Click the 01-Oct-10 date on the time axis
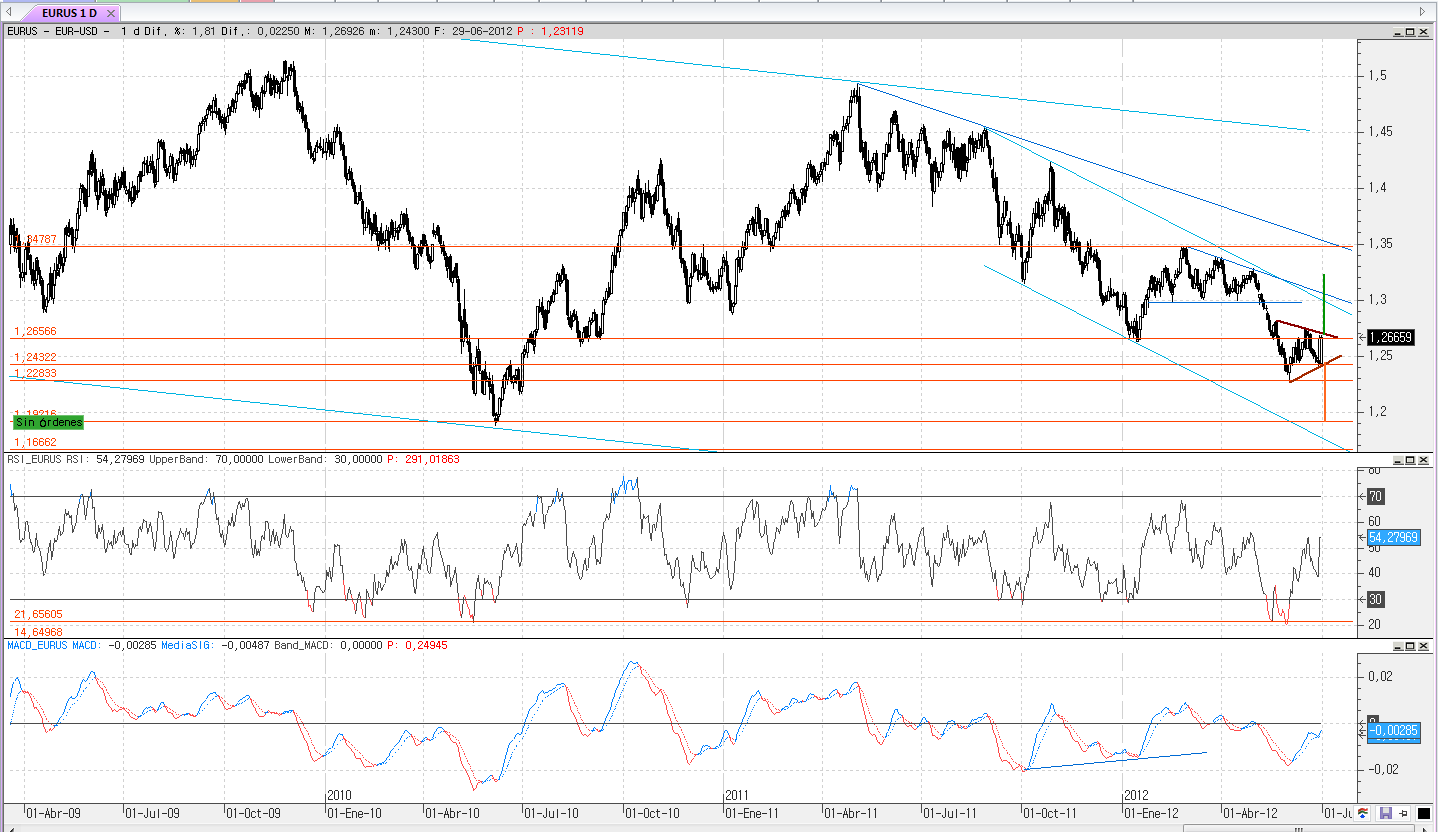 [x=652, y=813]
